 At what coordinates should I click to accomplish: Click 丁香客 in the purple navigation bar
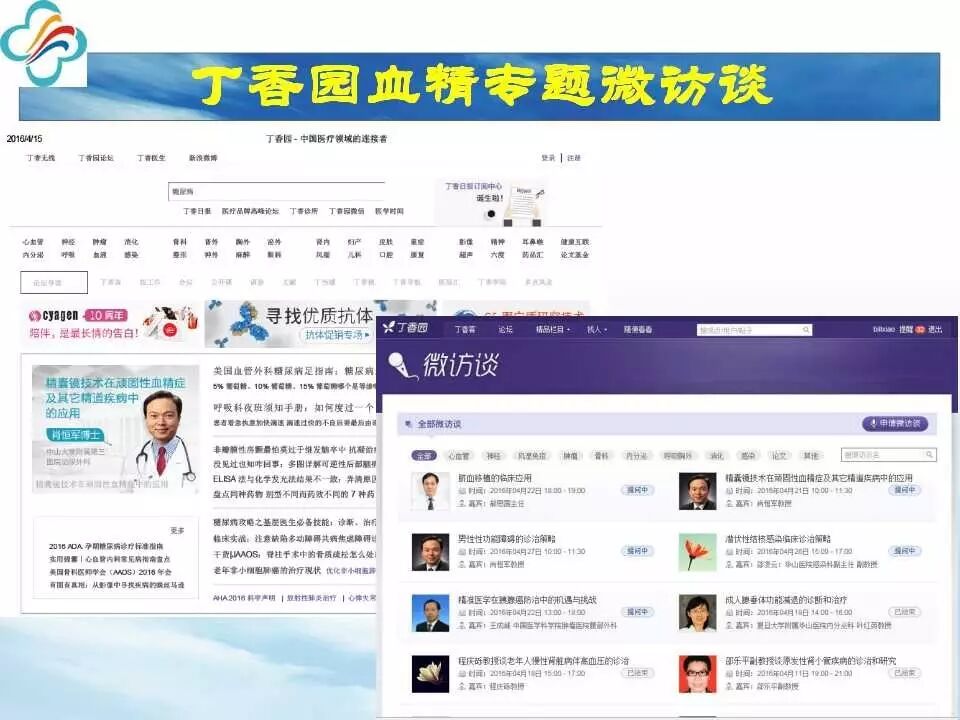pos(465,329)
